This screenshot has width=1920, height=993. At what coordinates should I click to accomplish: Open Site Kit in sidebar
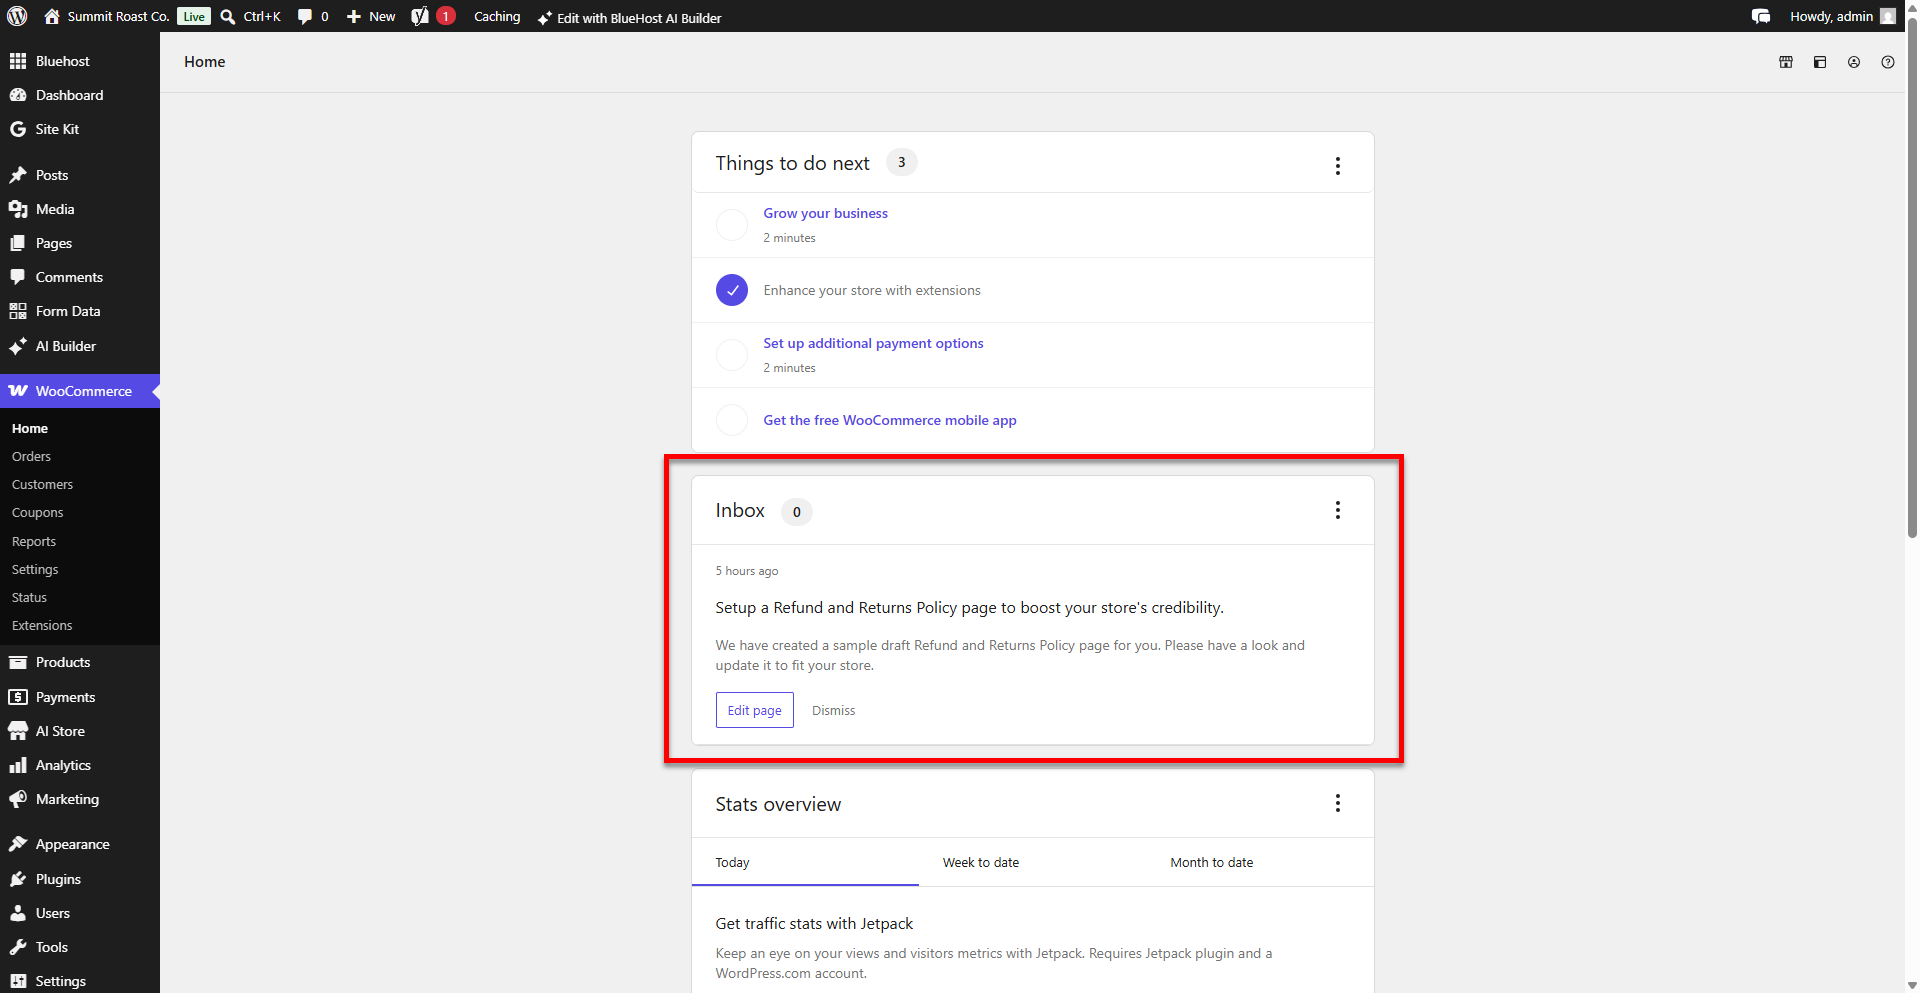(x=80, y=129)
